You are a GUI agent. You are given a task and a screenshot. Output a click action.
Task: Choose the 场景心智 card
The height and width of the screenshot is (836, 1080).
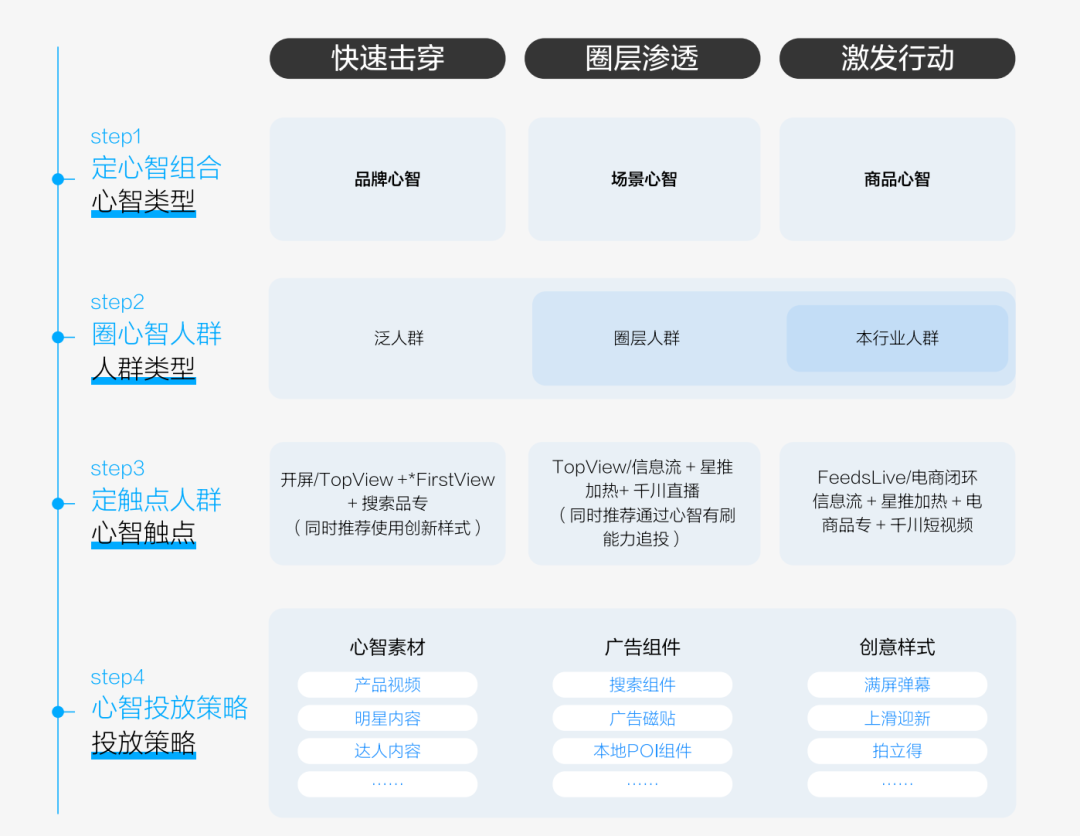[643, 180]
